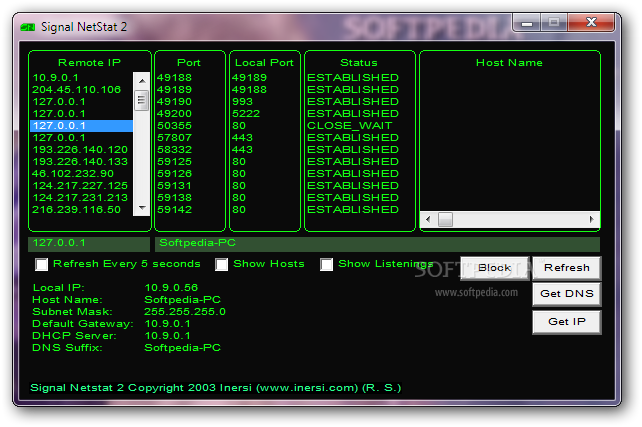Click the Subnet Mask value 255.255.255.0
The image size is (642, 427).
(x=185, y=312)
